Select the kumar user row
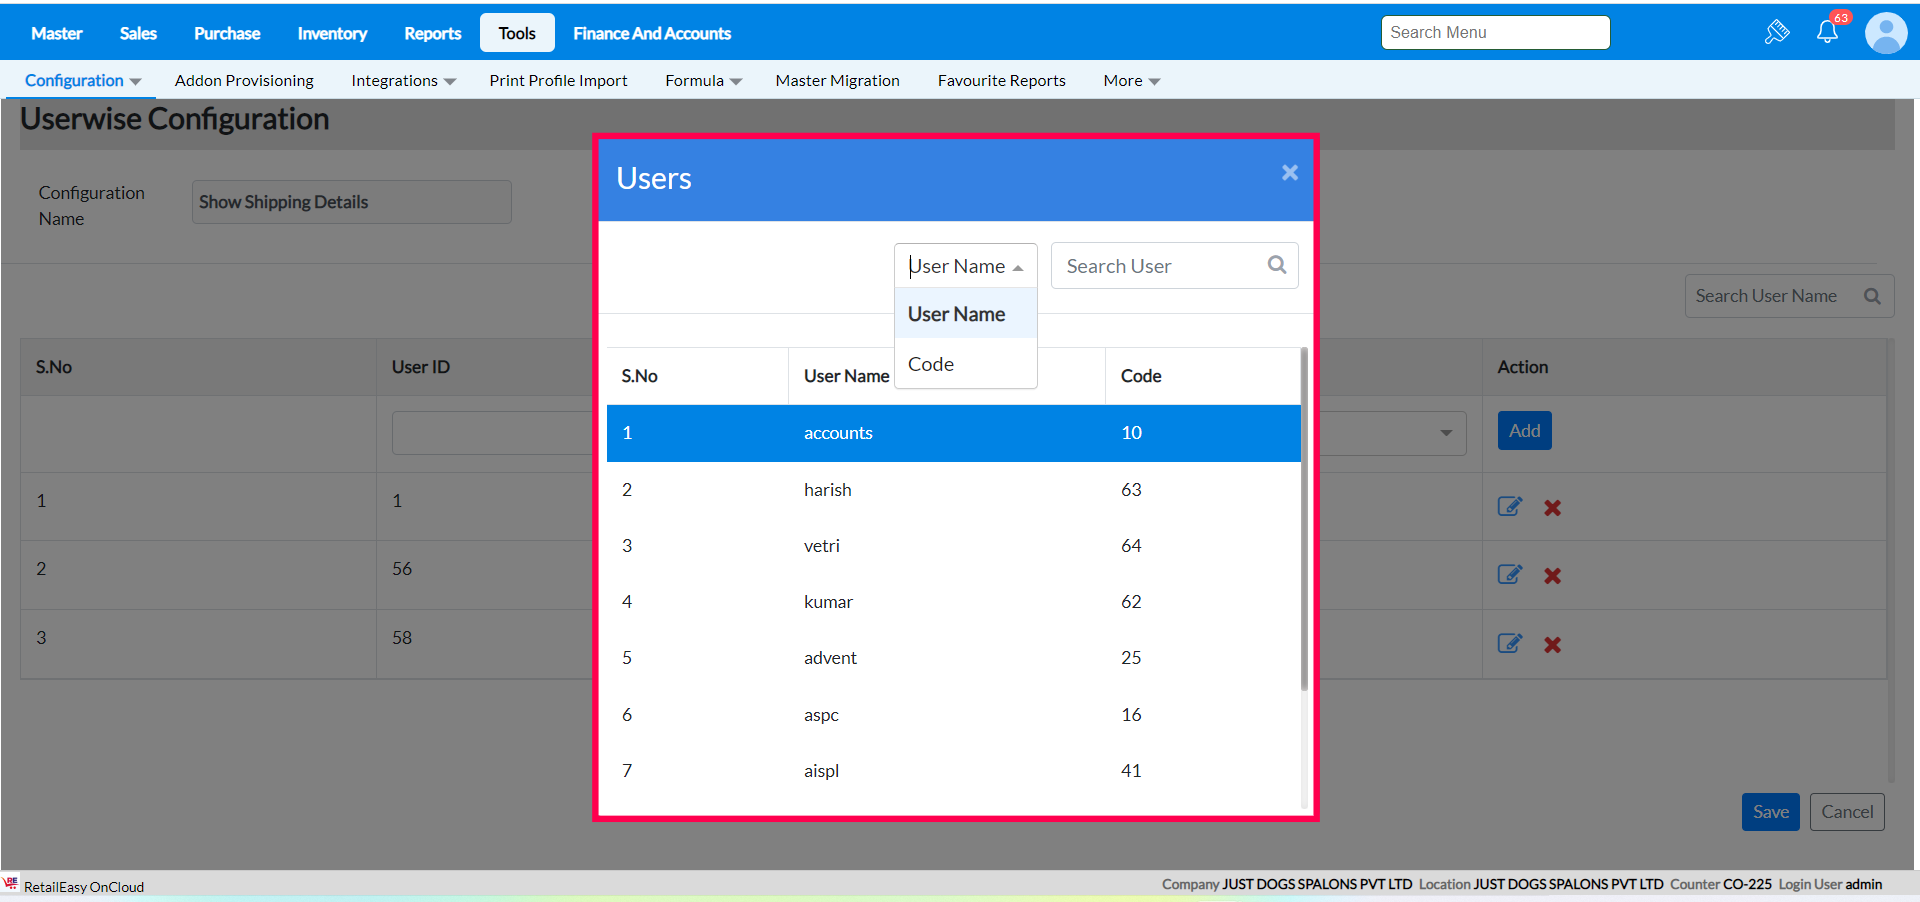The height and width of the screenshot is (902, 1920). click(953, 601)
